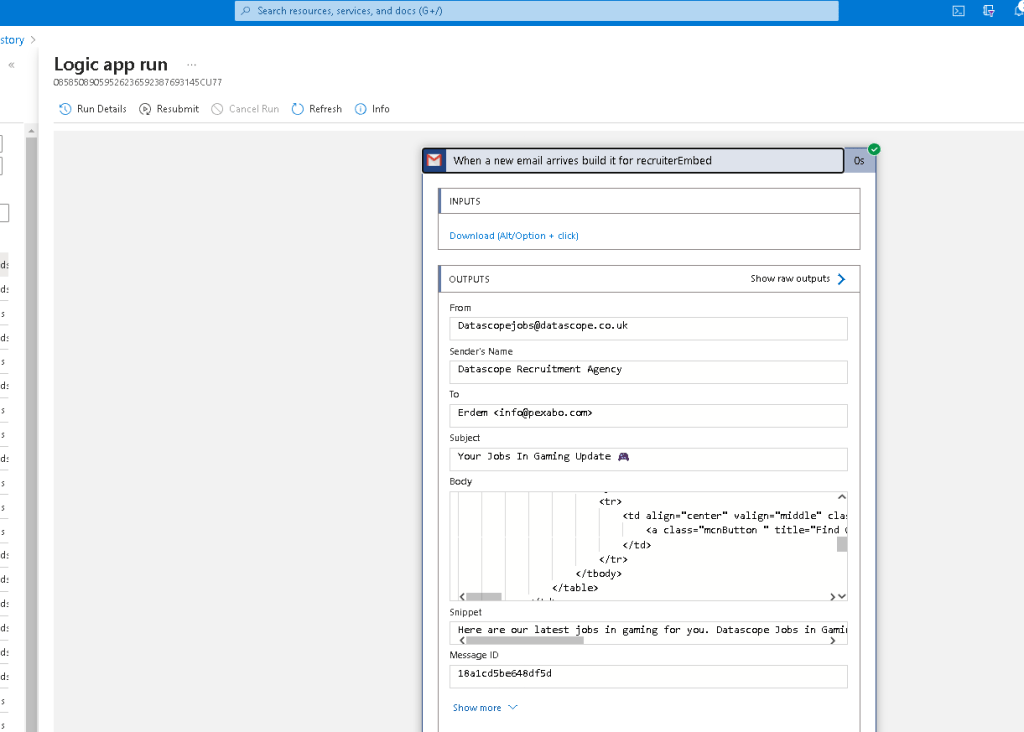The image size is (1024, 732).
Task: Click Cancel Run
Action: (245, 109)
